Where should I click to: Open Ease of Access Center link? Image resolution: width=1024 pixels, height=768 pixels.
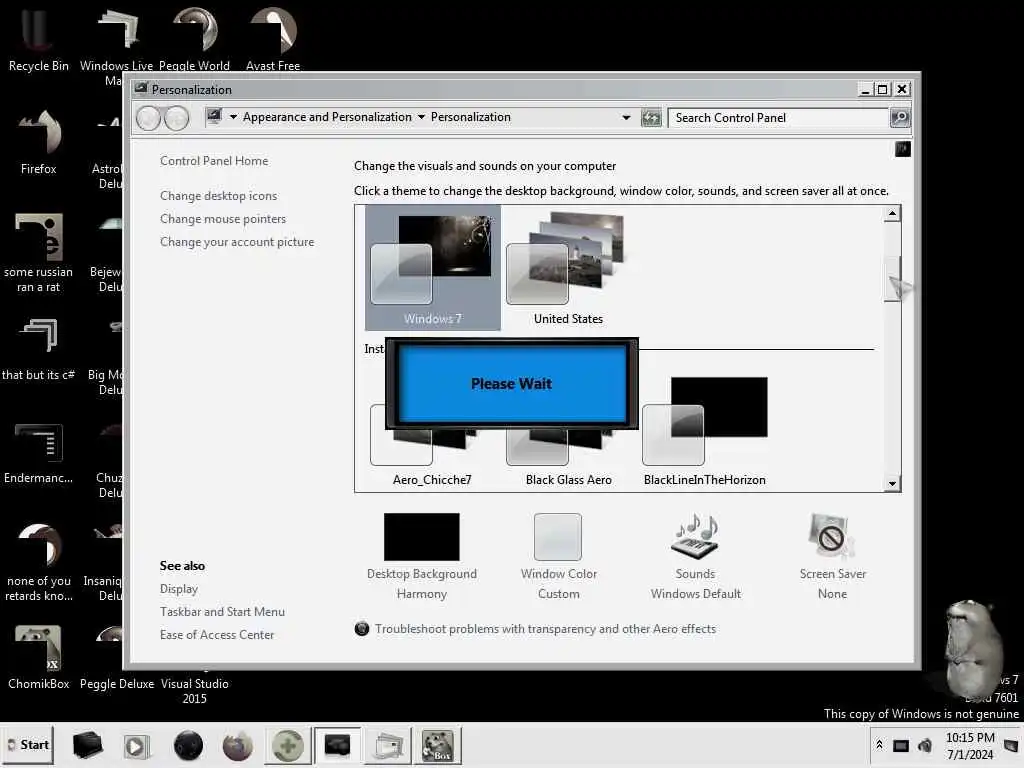pos(217,635)
